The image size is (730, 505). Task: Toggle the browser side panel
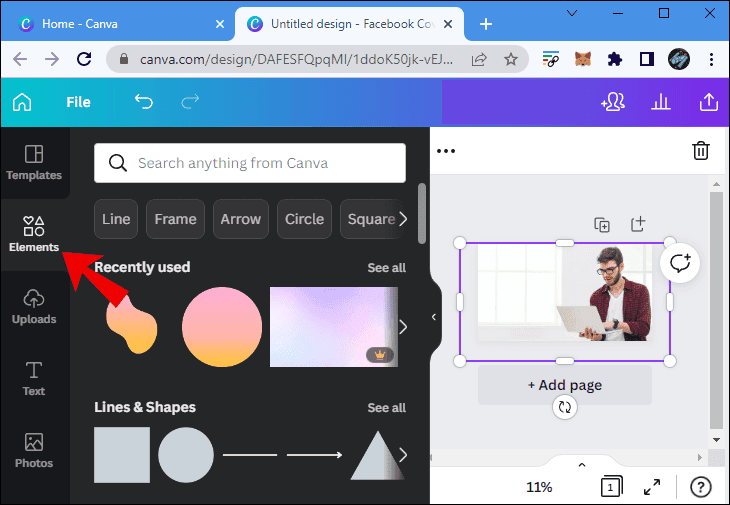tap(647, 59)
